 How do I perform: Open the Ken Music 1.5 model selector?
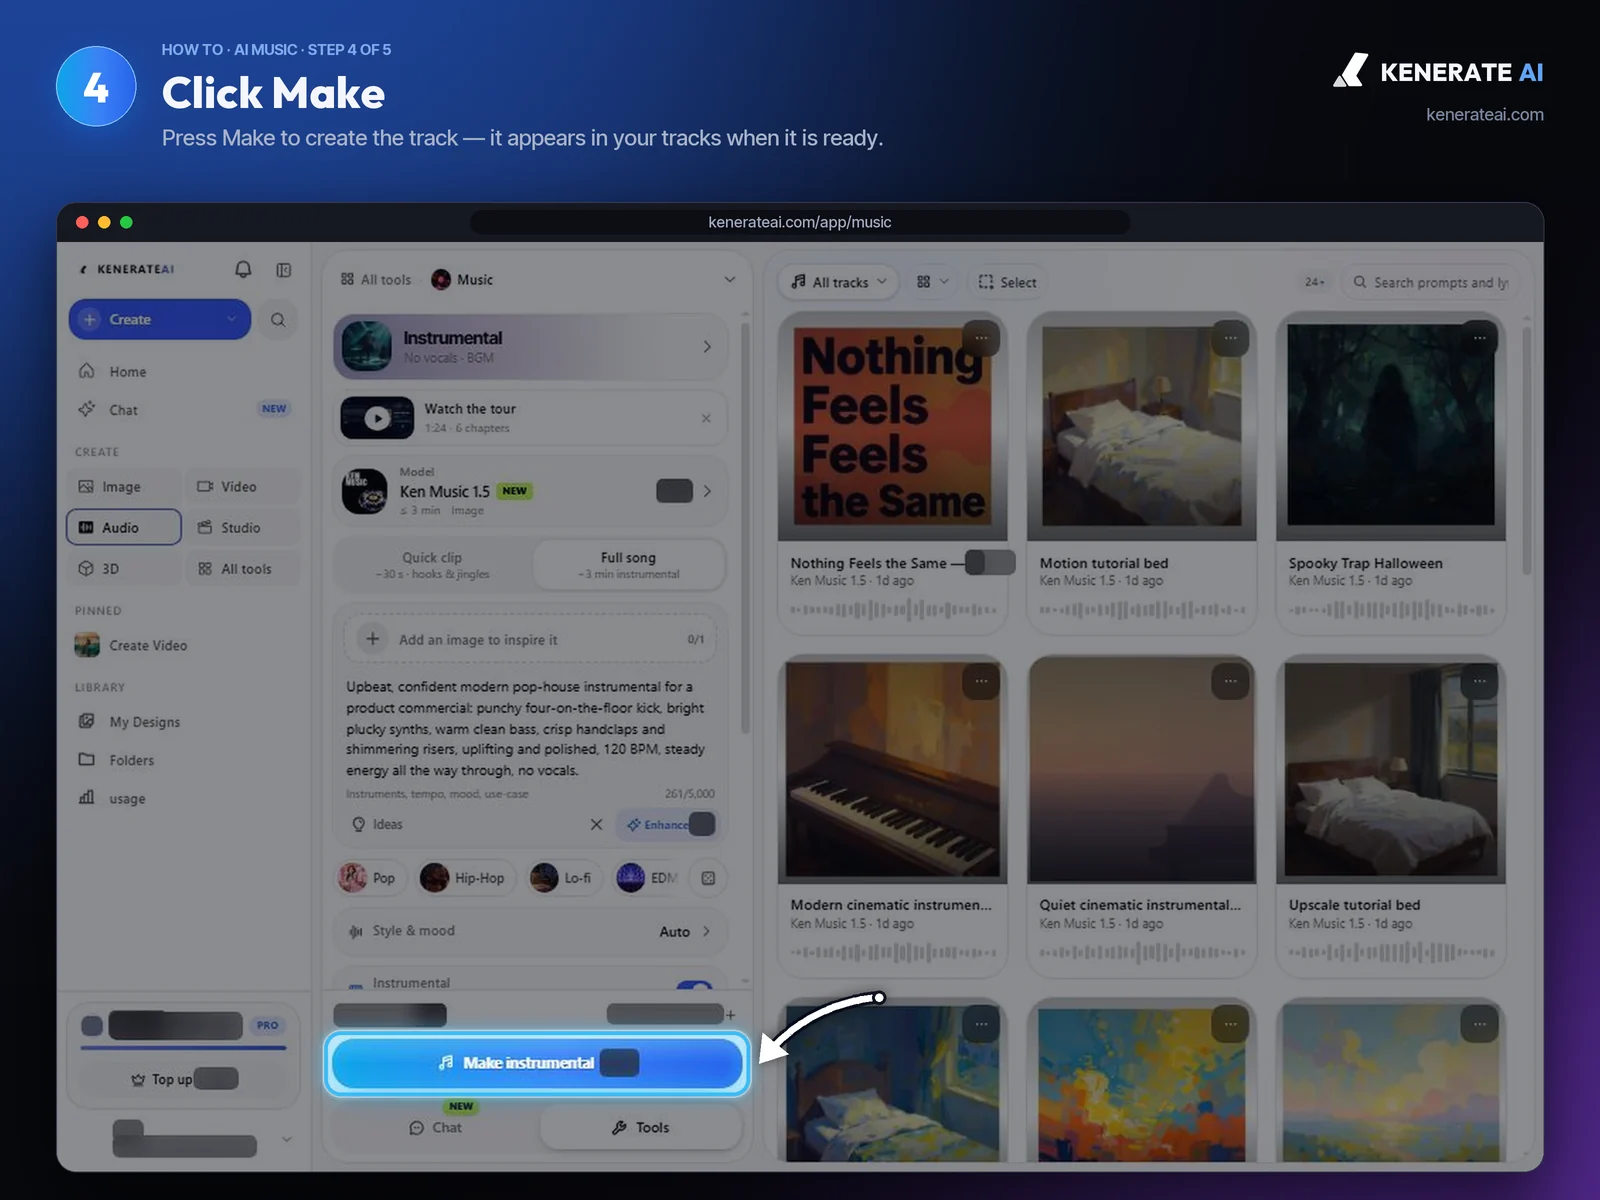pyautogui.click(x=530, y=491)
